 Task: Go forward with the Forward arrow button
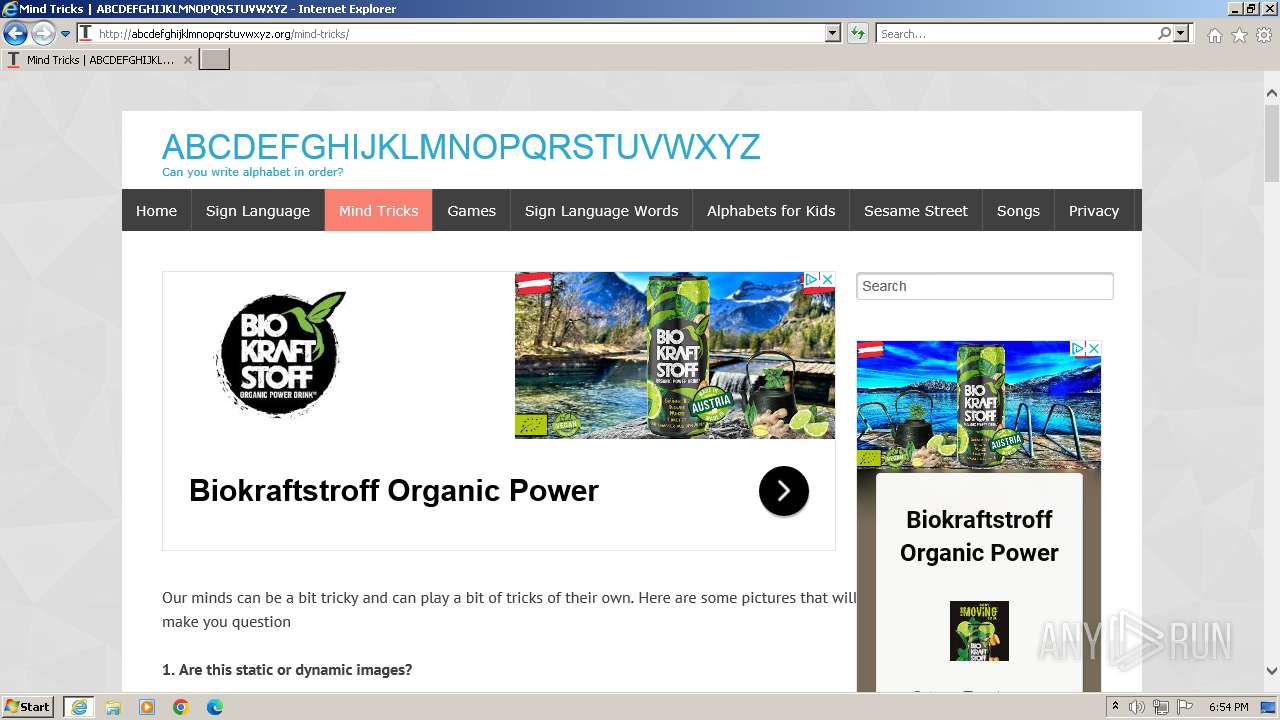coord(43,34)
